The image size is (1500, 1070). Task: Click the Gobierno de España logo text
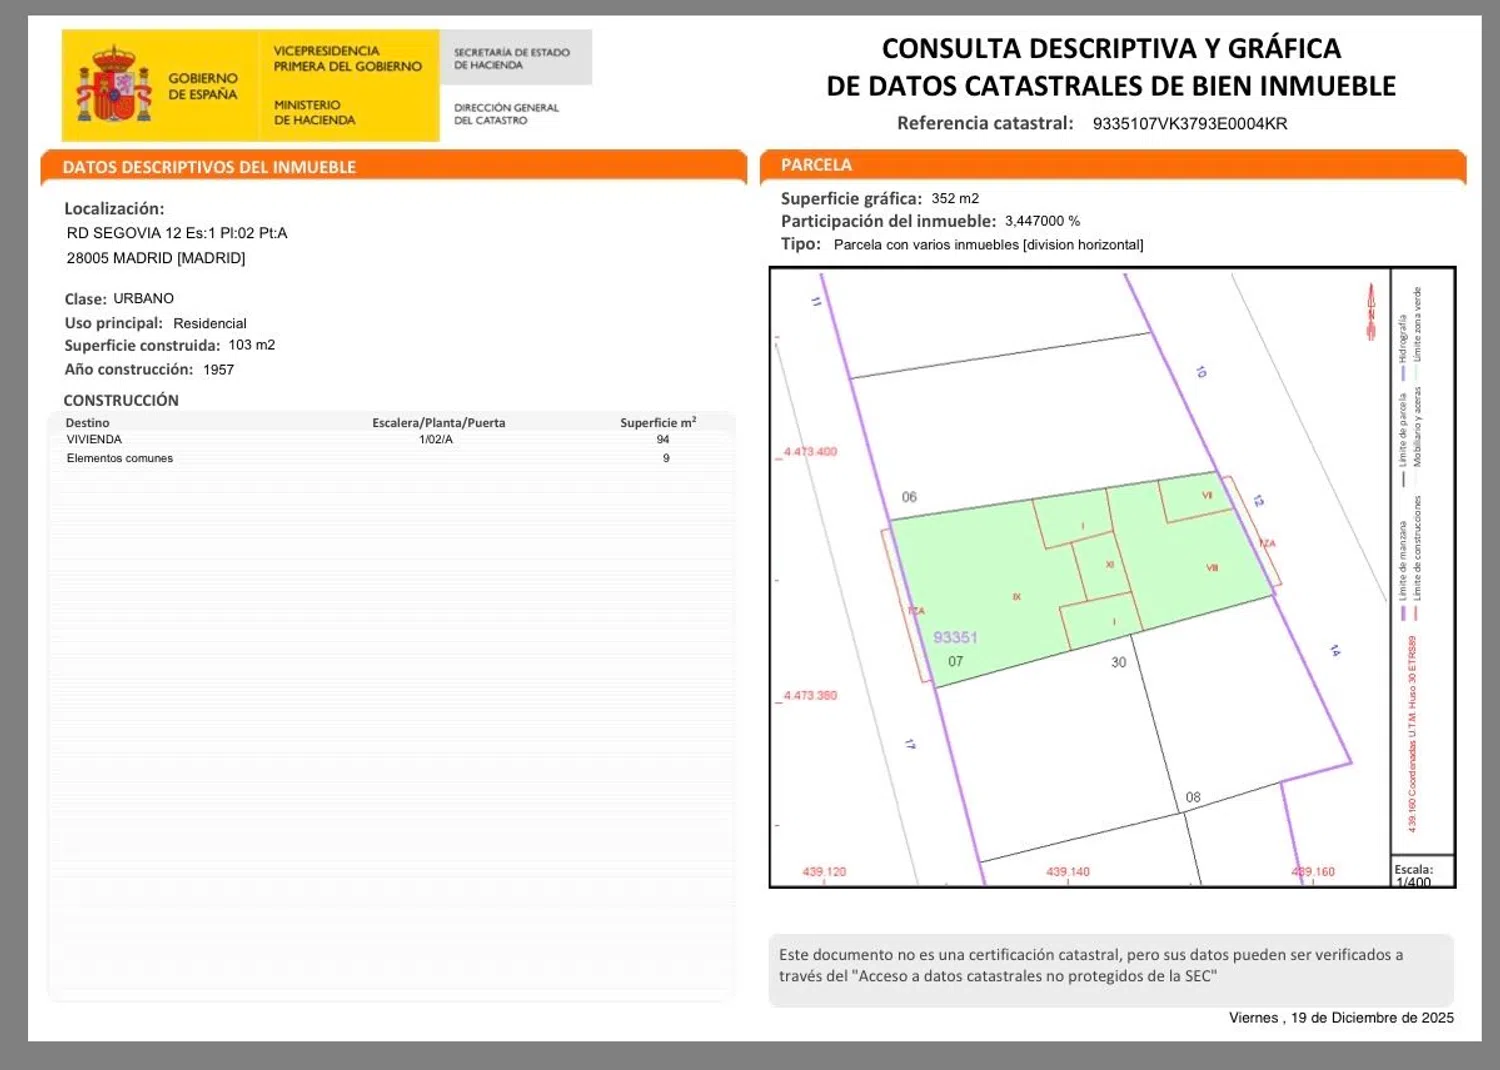[x=202, y=86]
